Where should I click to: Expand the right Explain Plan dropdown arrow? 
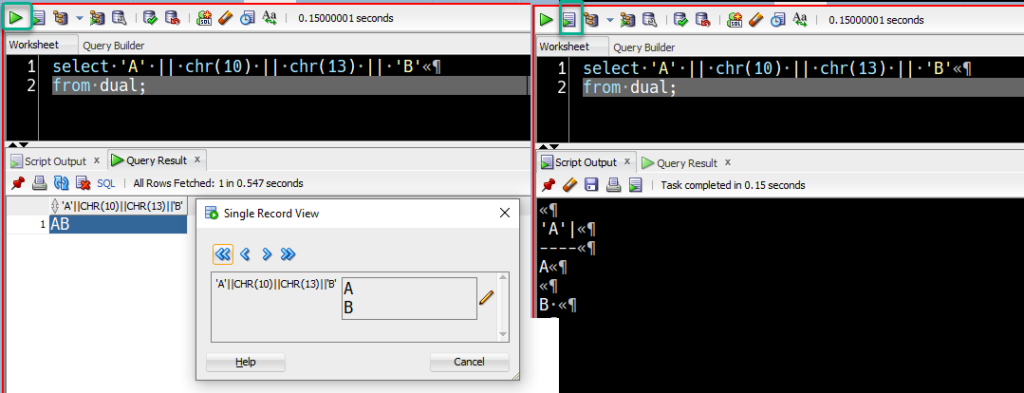(610, 20)
